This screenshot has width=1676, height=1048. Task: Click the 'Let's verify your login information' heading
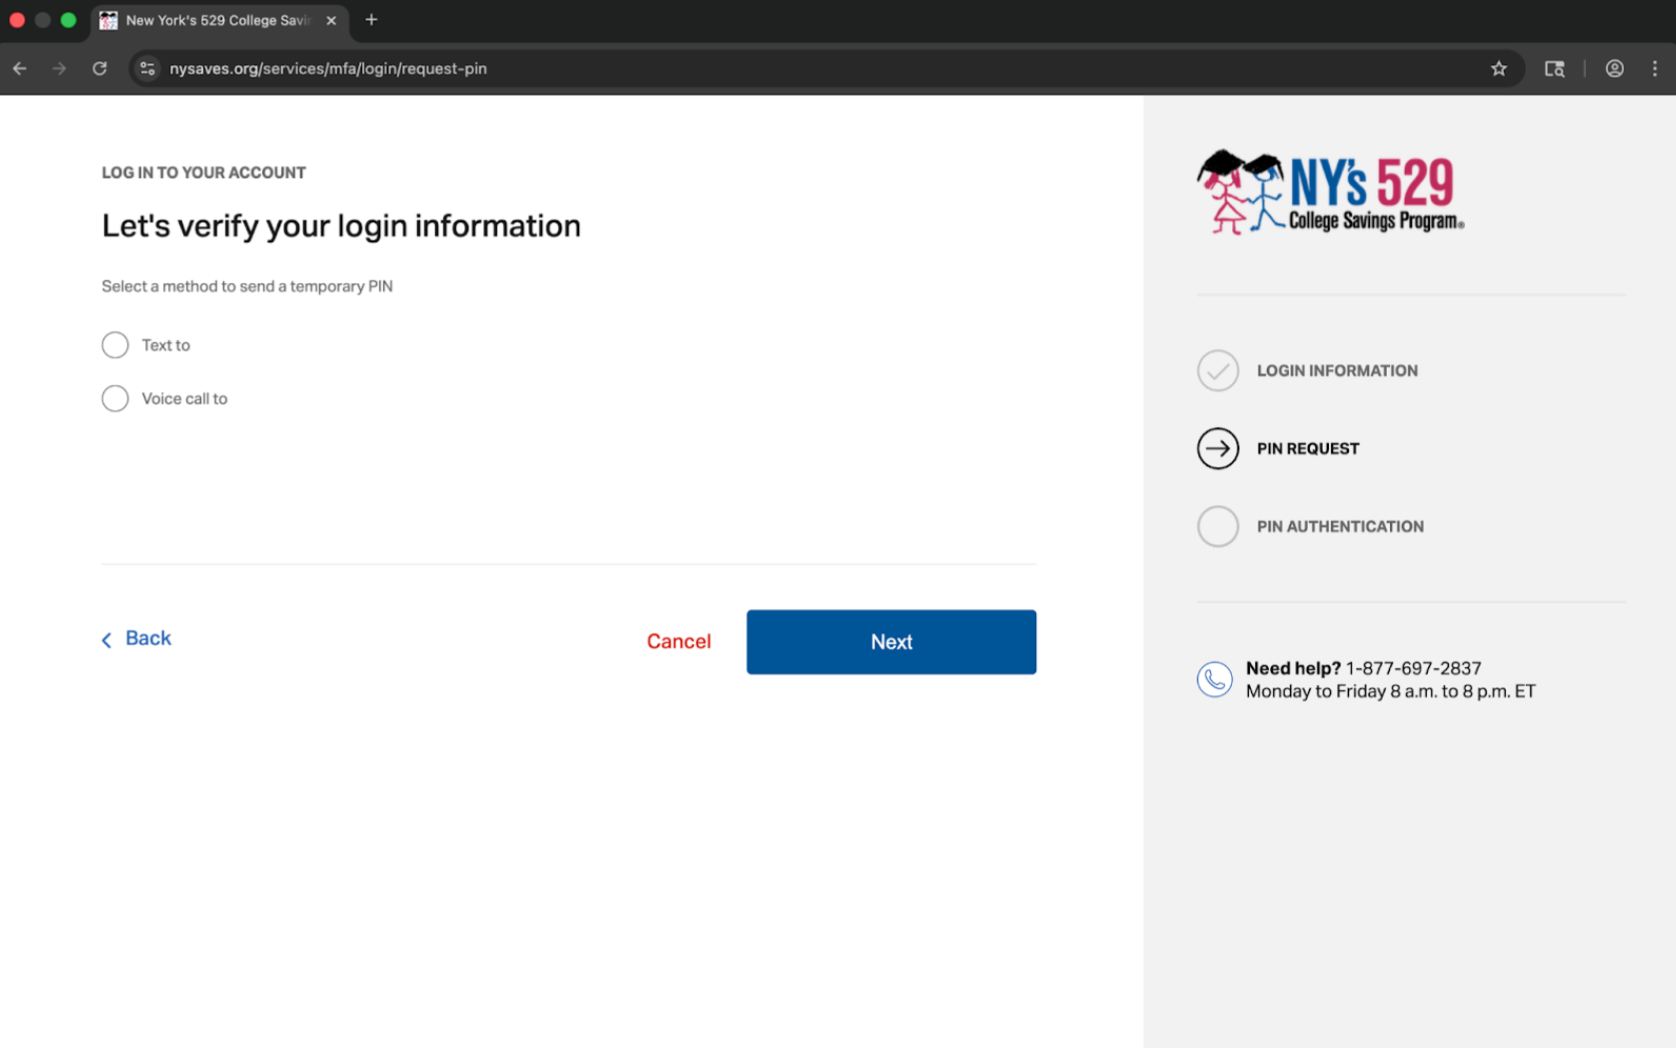pos(341,226)
